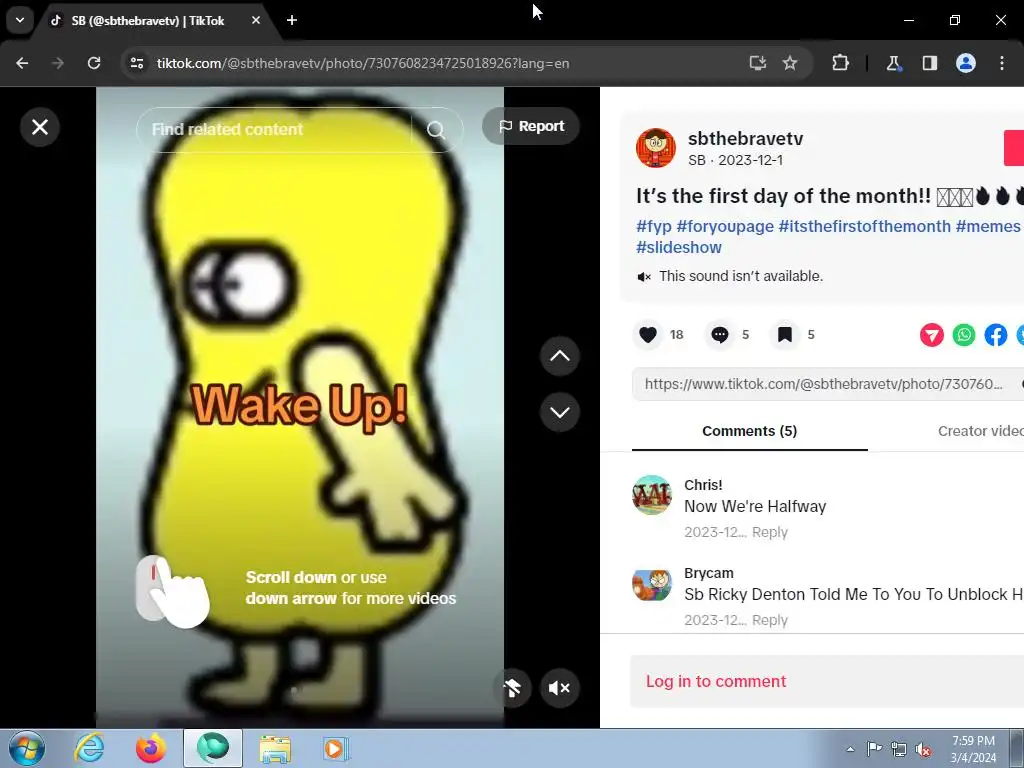Close the TikTok photo viewer with the X
Viewport: 1024px width, 768px height.
click(40, 127)
